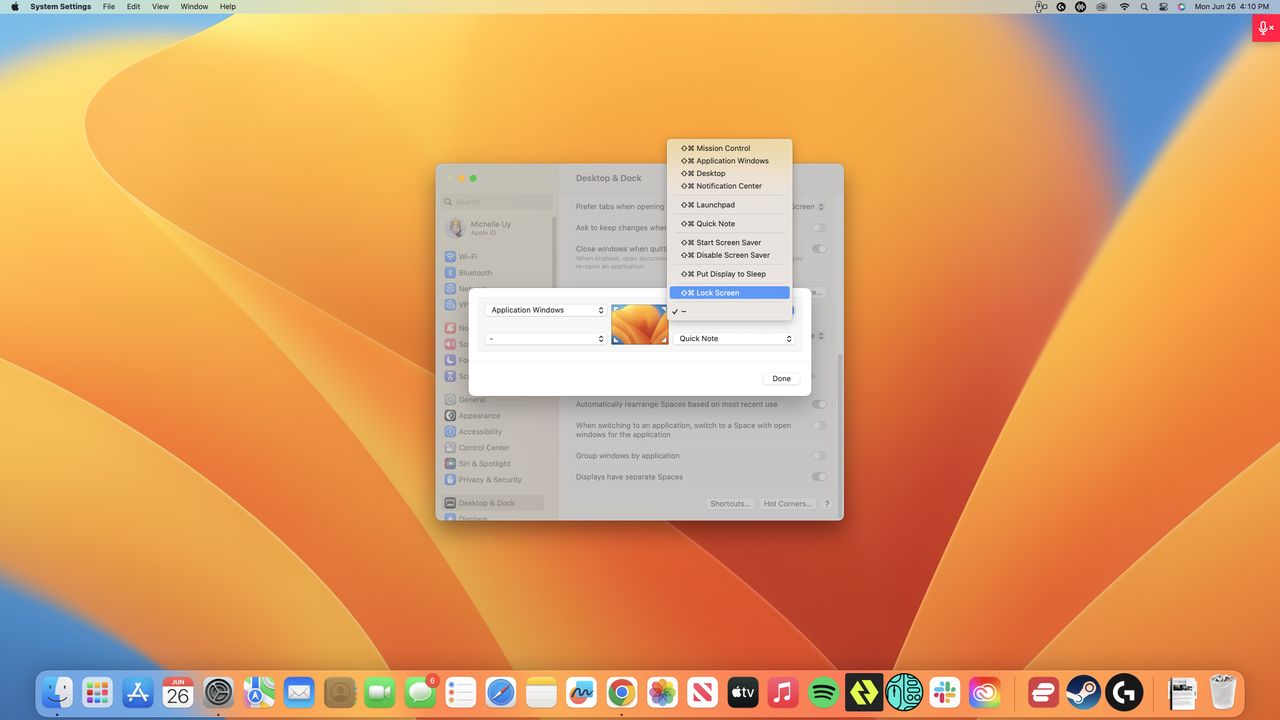Open Finder from the Dock
The width and height of the screenshot is (1280, 720).
pos(57,692)
